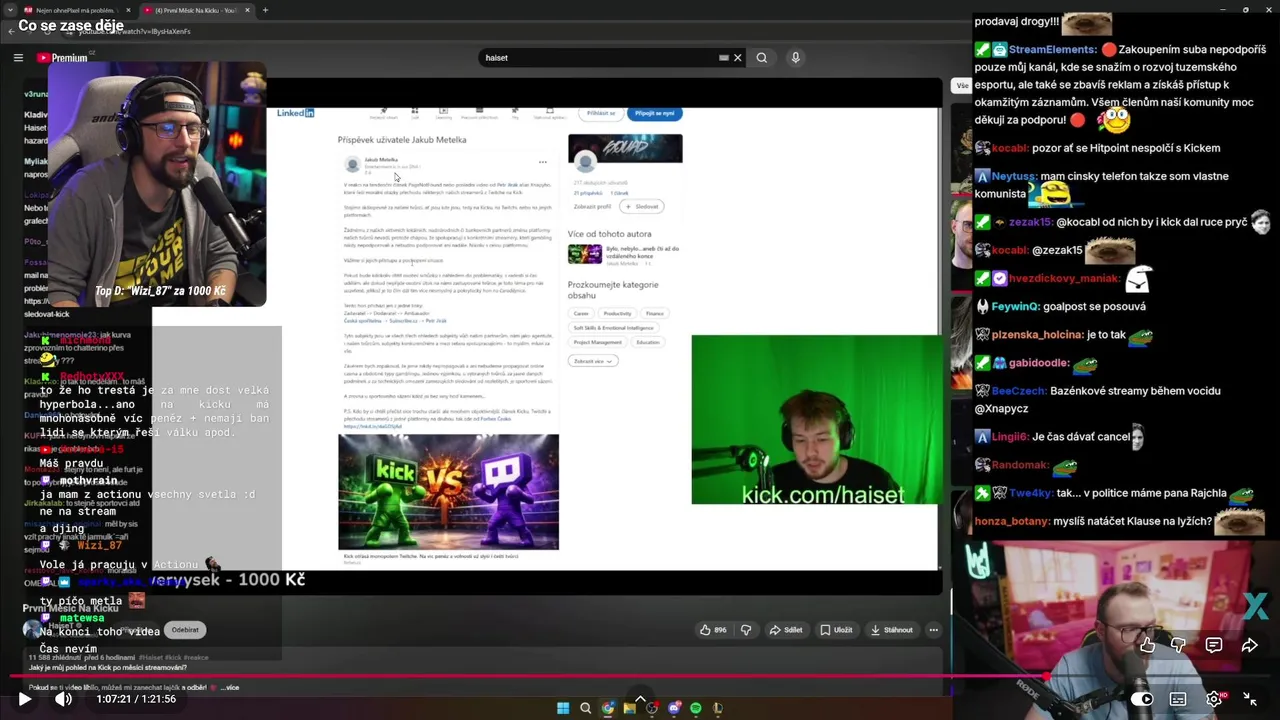Image resolution: width=1280 pixels, height=720 pixels.
Task: Open the 'Bylo, nebylo' author article thumbnail
Action: coord(585,254)
